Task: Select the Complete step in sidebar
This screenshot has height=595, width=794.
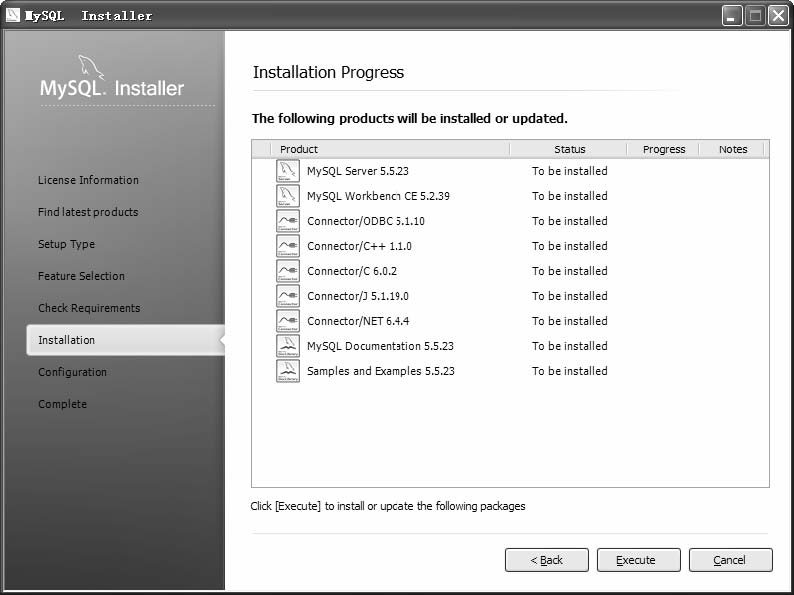Action: coord(62,404)
